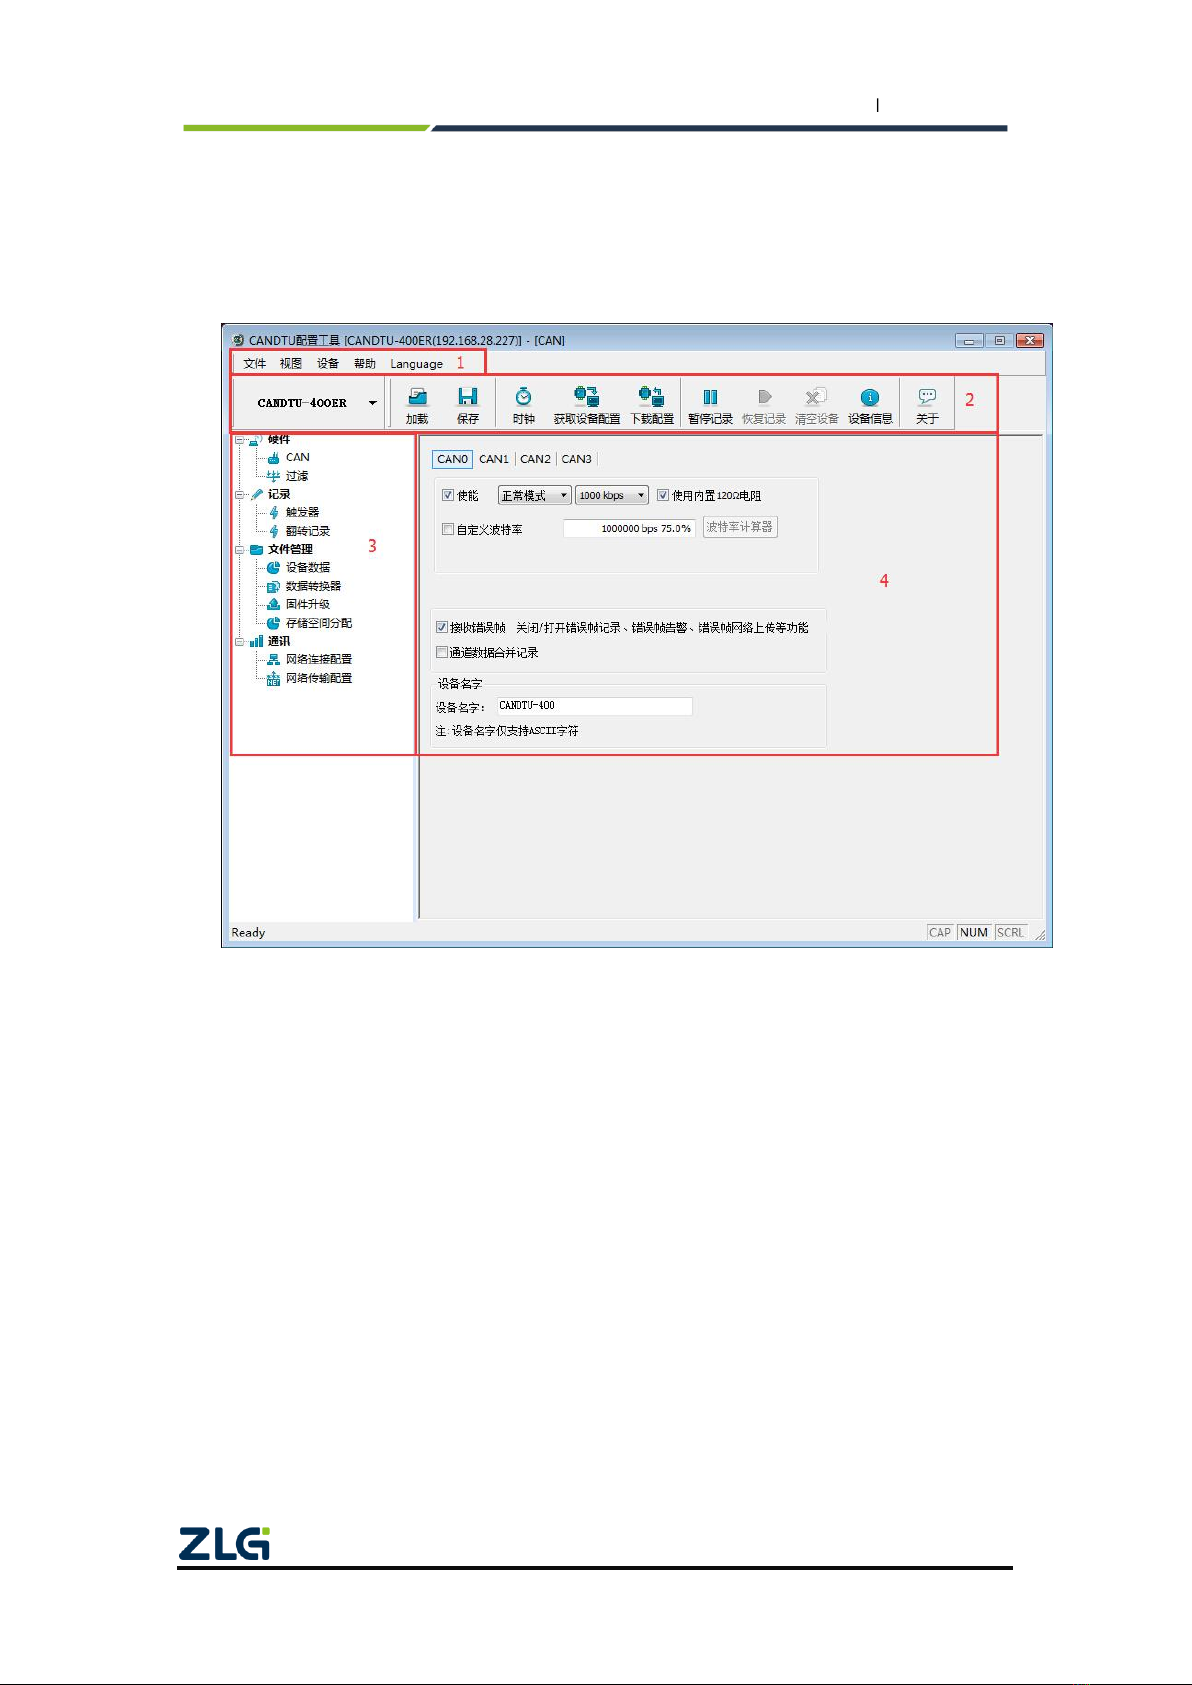Click the 加载 (load) toolbar icon
The image size is (1192, 1685).
click(x=417, y=397)
